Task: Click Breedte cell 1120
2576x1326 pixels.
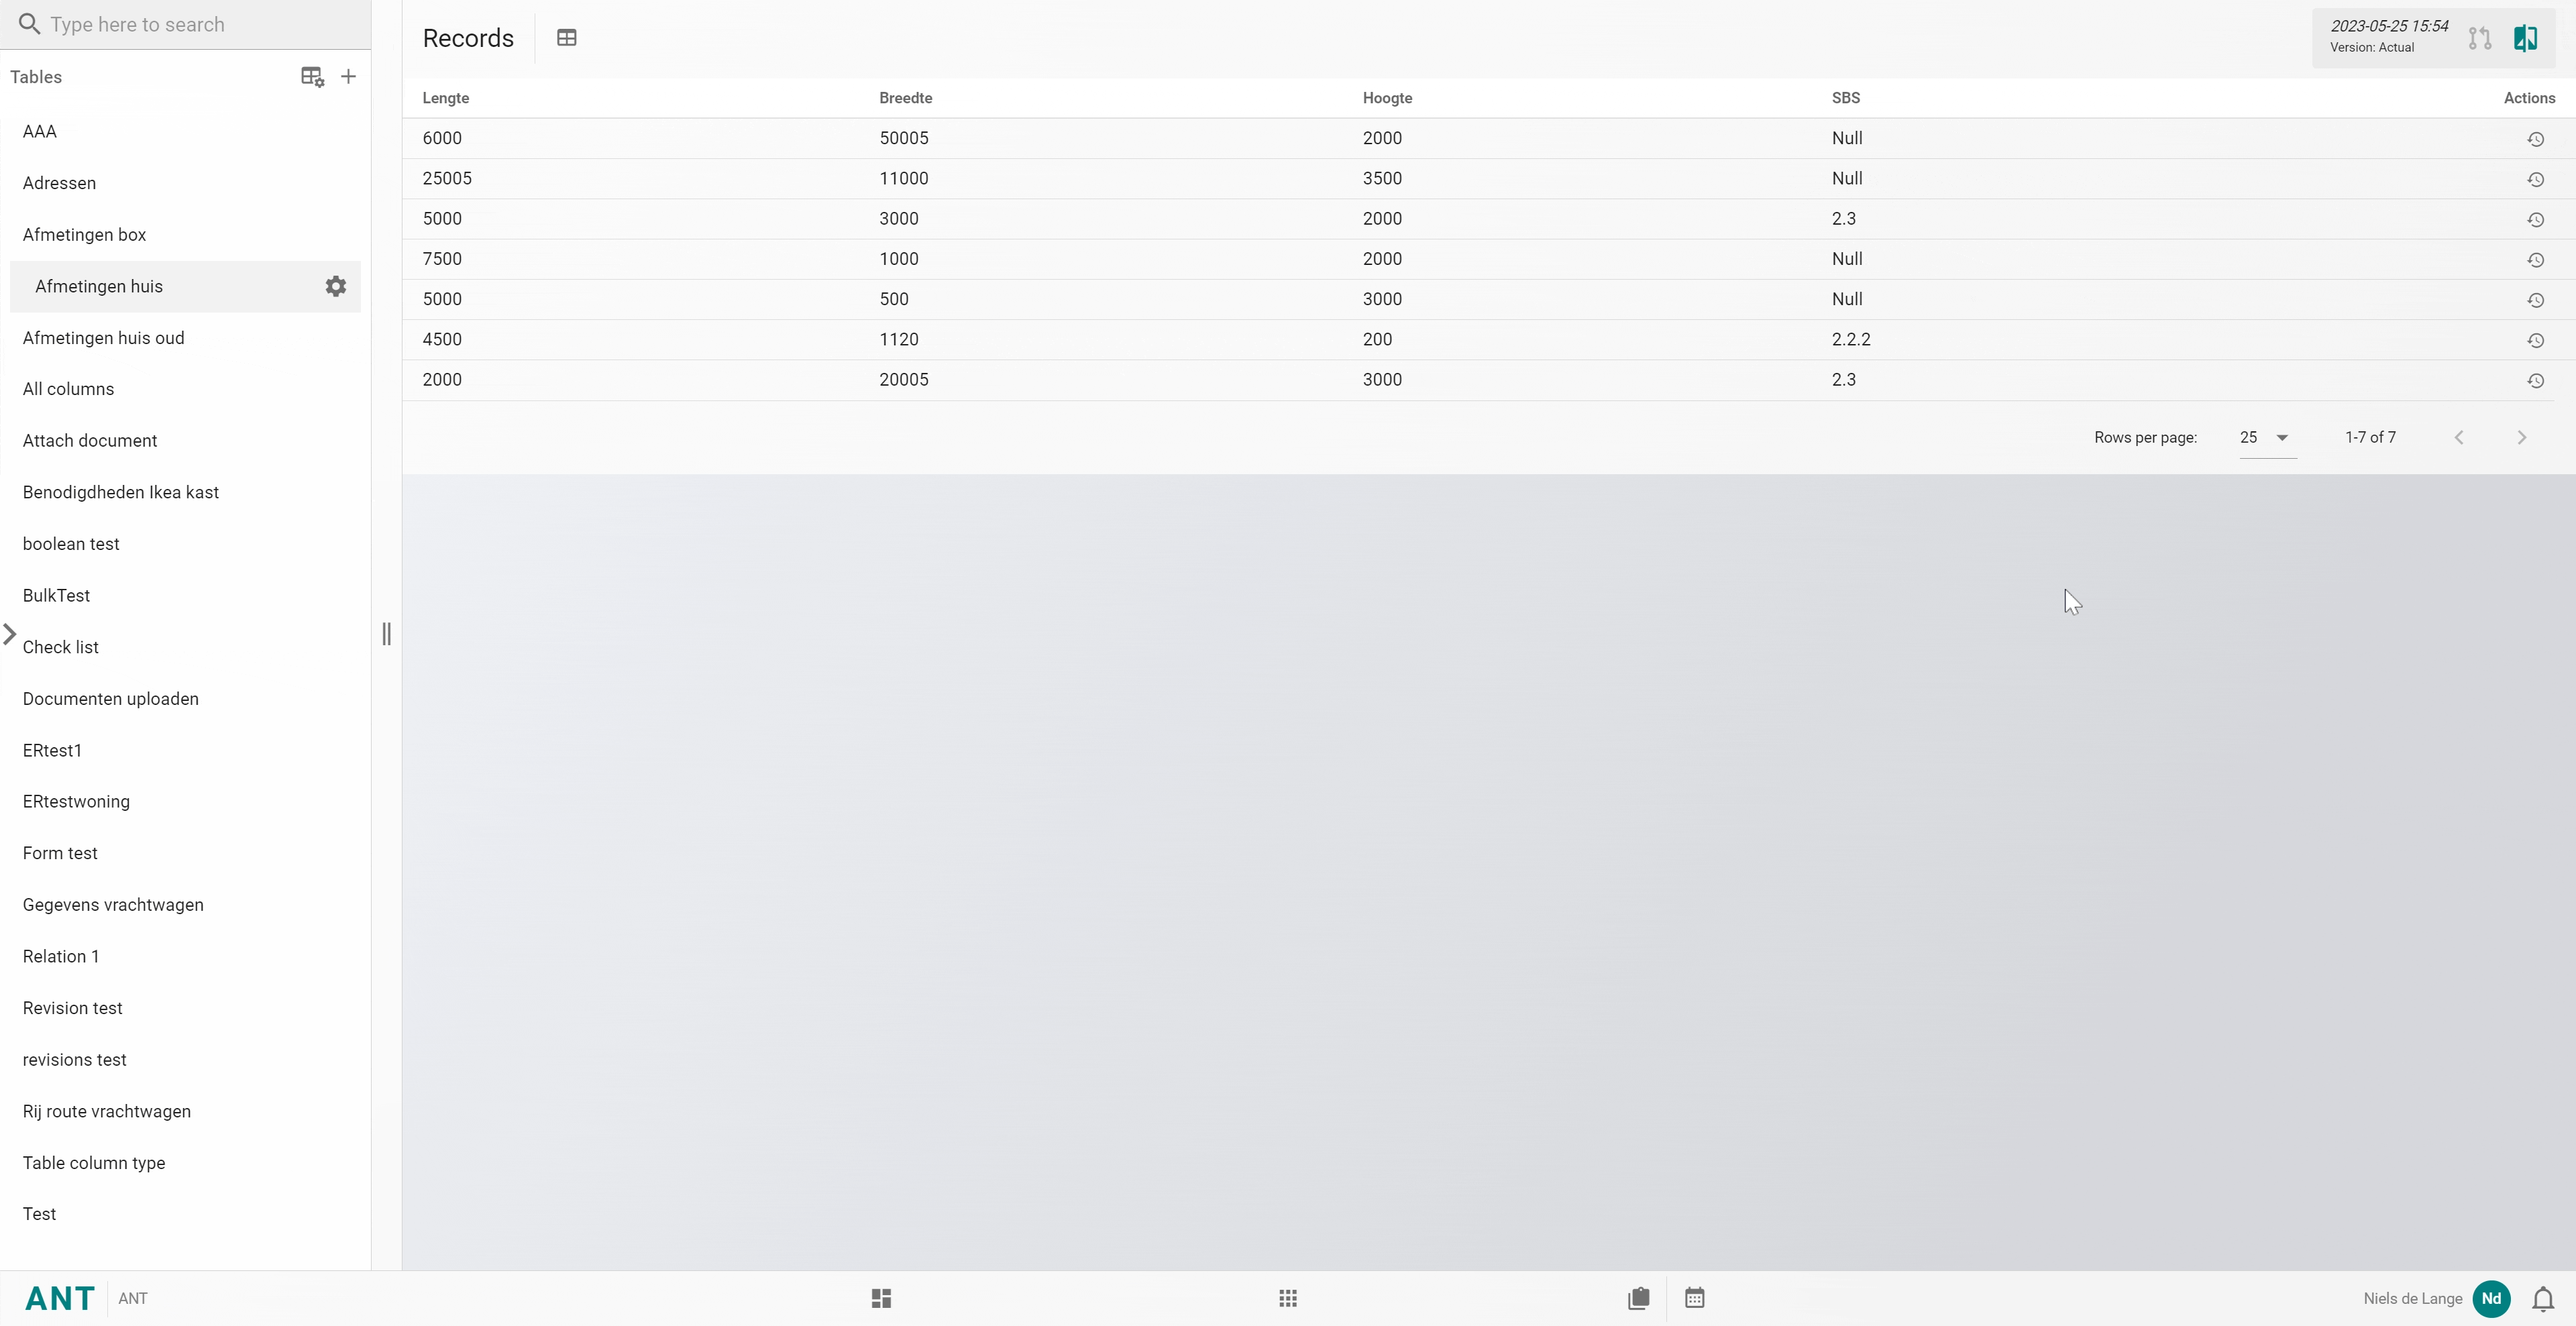Action: tap(899, 339)
